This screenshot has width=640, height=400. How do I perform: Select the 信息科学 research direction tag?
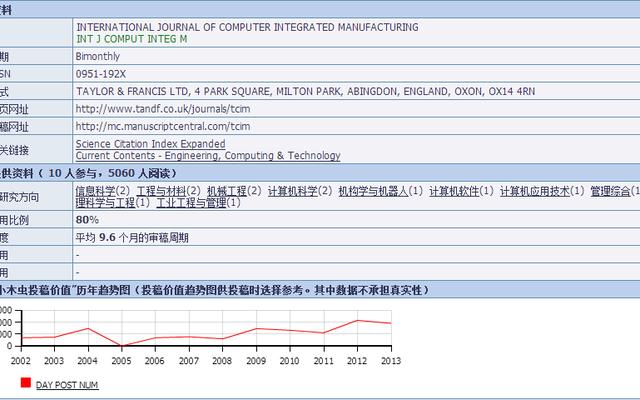pos(96,191)
